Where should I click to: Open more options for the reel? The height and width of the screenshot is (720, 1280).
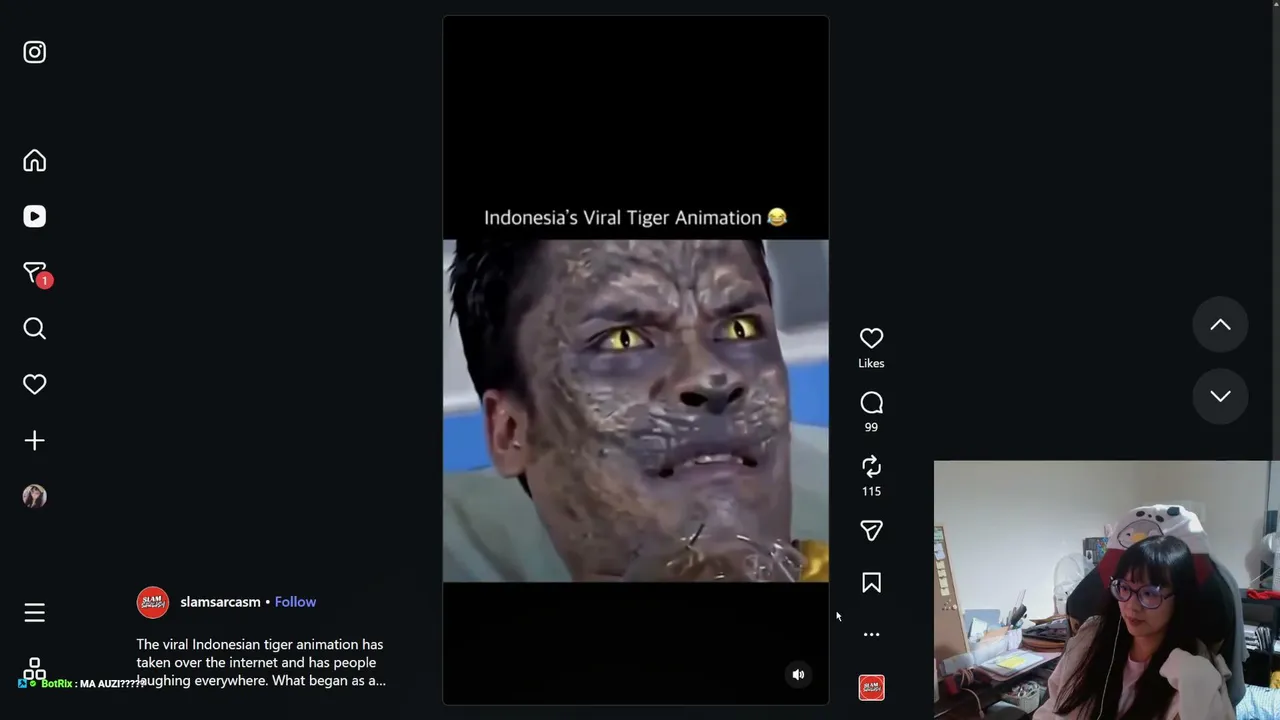[x=871, y=635]
